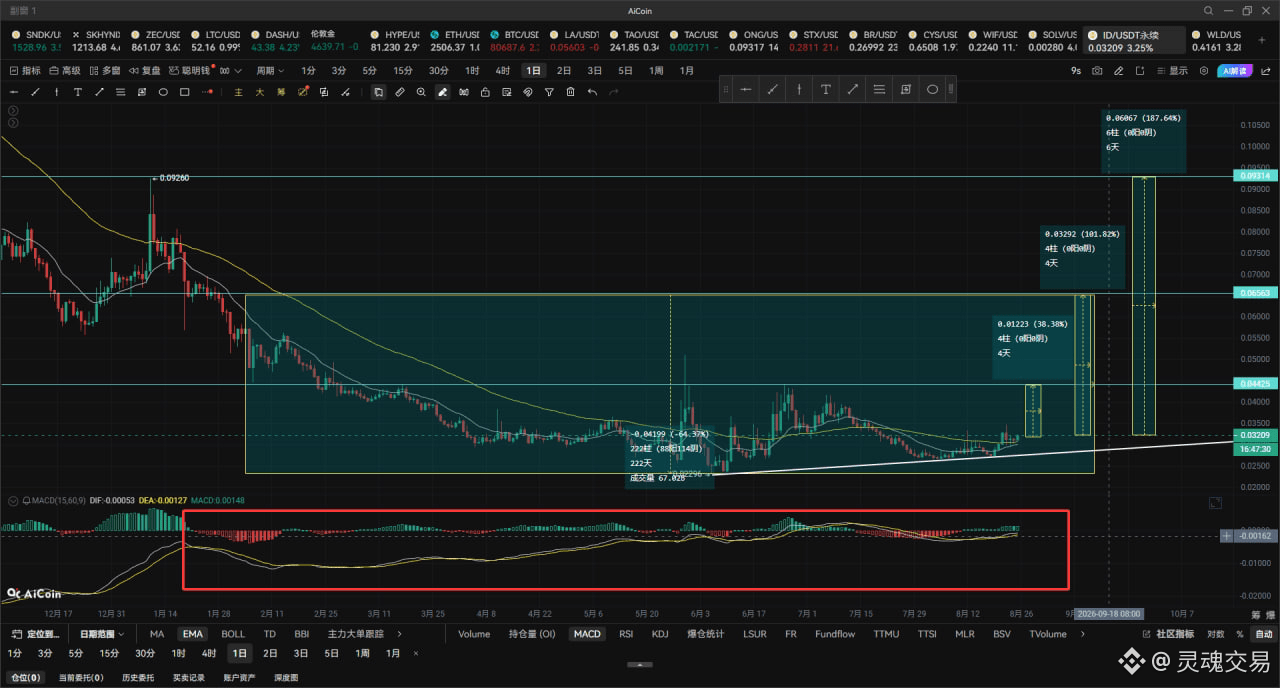
Task: Click the 主 yellow indicator icon
Action: 238,92
